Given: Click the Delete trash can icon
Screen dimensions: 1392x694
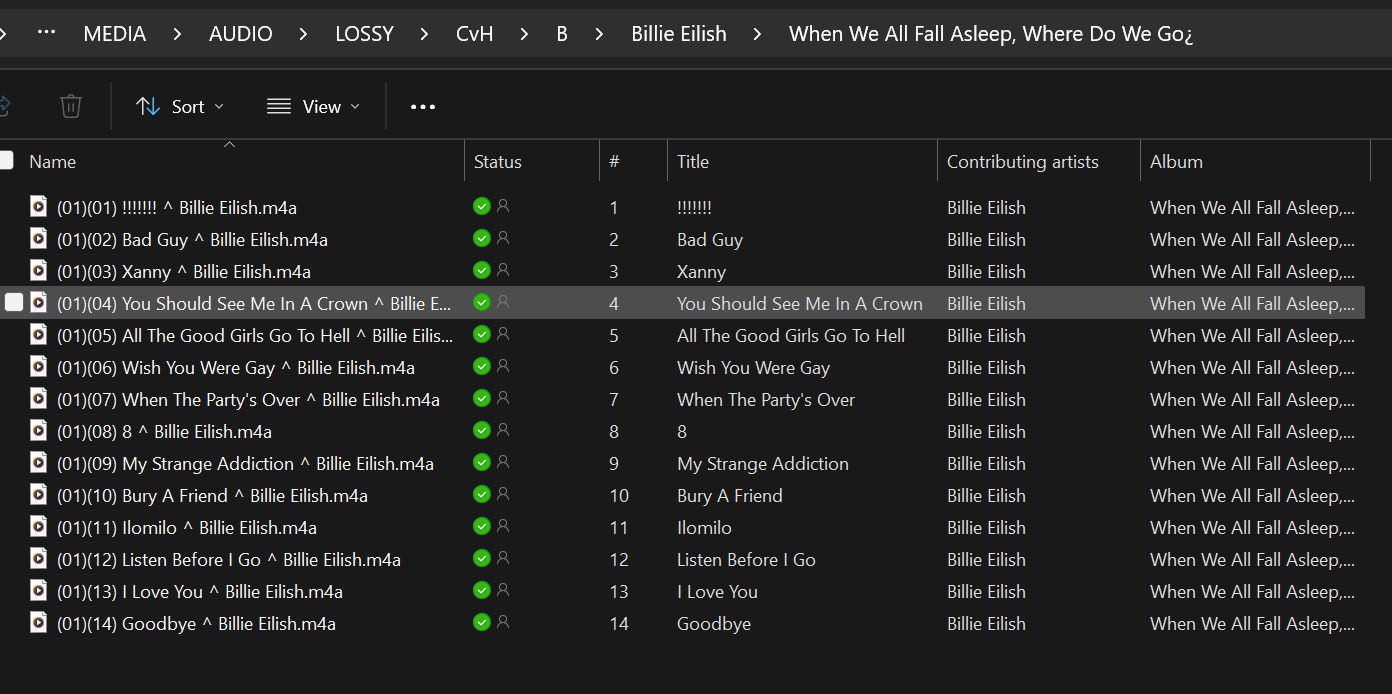Looking at the screenshot, I should 71,106.
